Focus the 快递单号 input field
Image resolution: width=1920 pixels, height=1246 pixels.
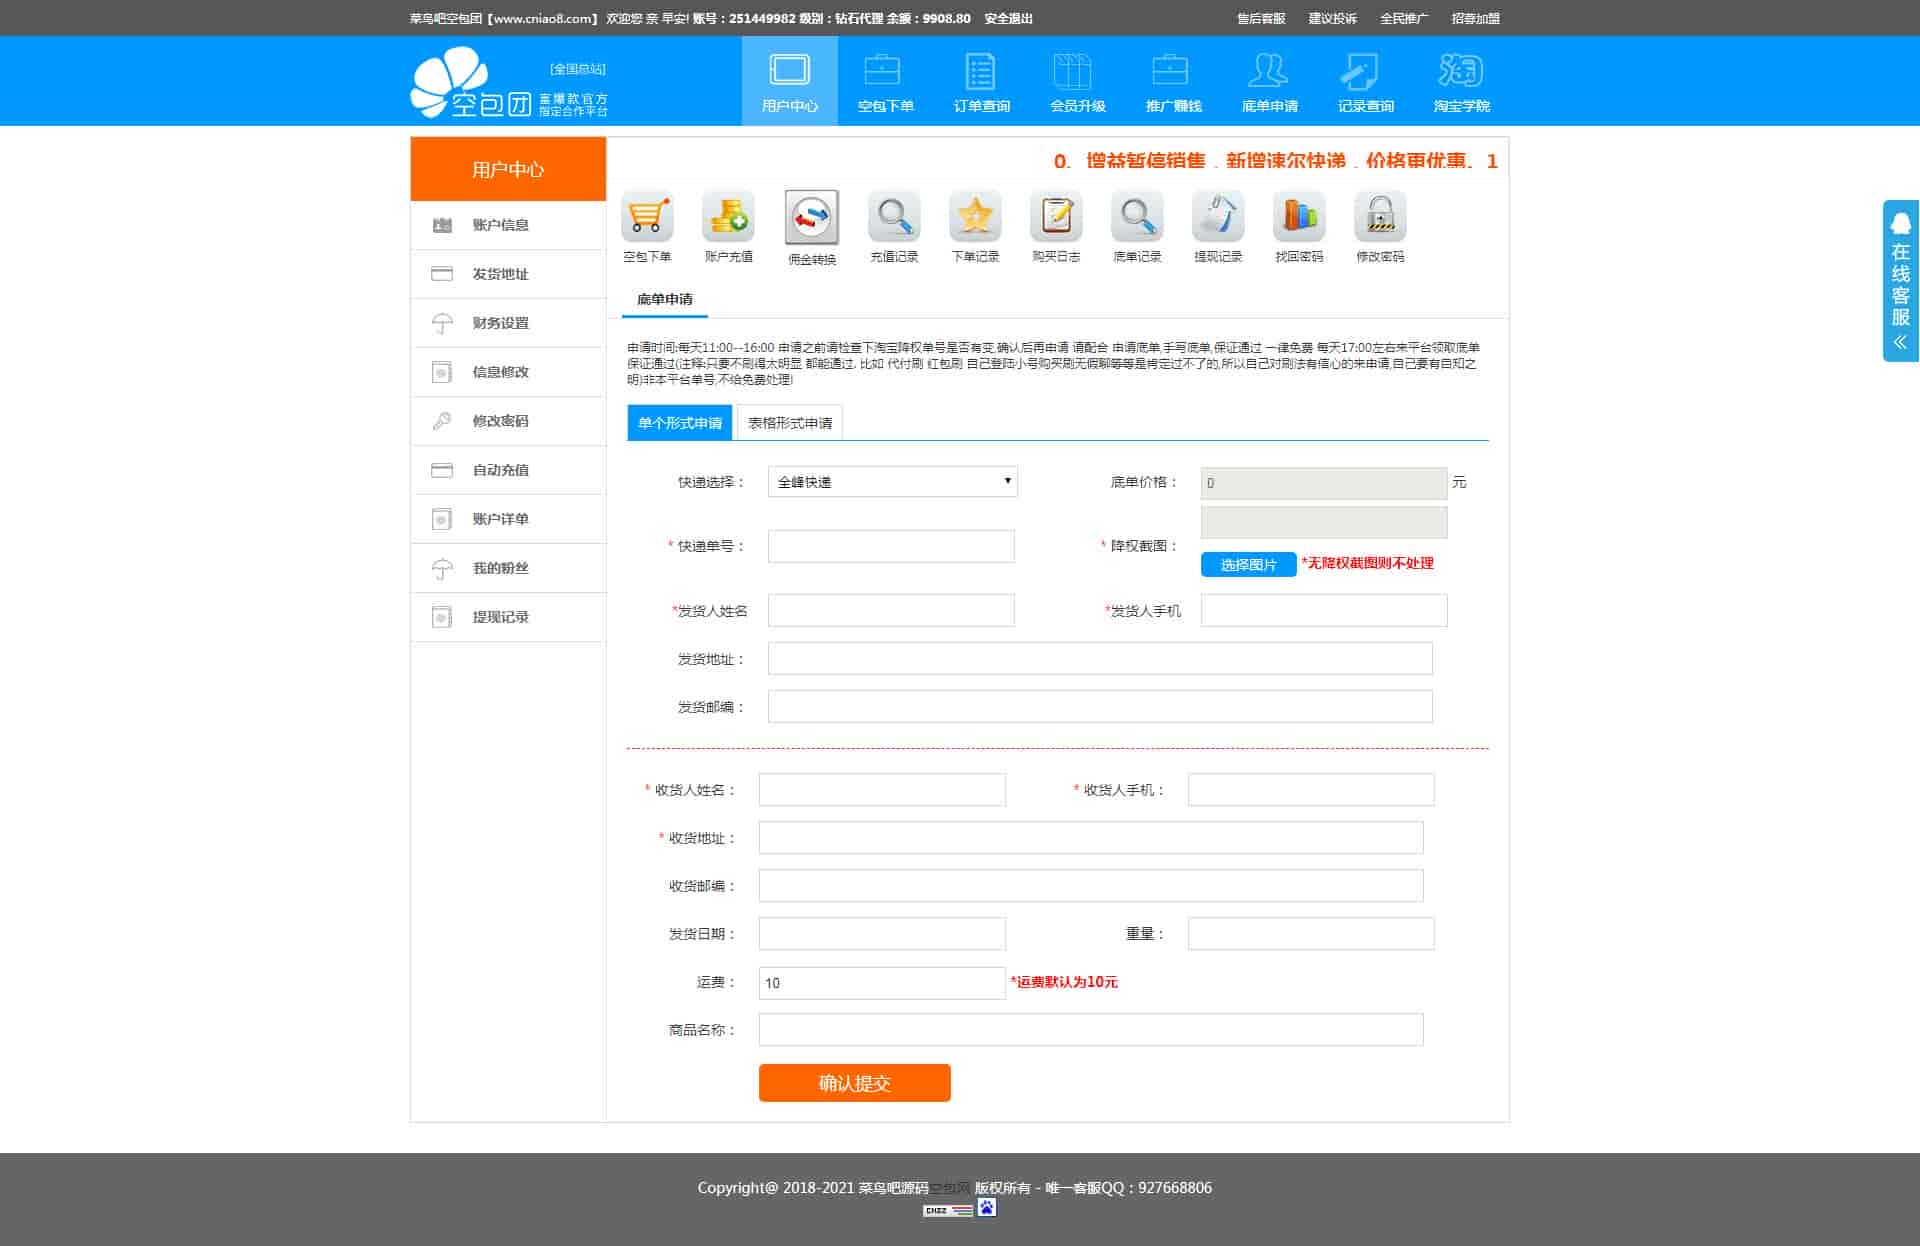pyautogui.click(x=891, y=546)
